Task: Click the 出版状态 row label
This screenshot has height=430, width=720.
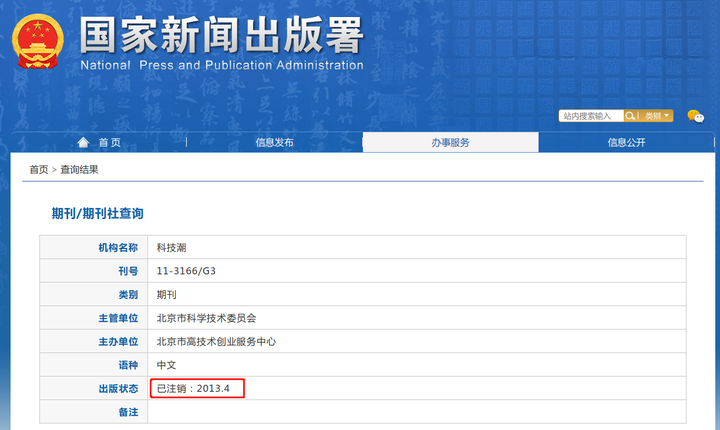Action: pyautogui.click(x=118, y=389)
